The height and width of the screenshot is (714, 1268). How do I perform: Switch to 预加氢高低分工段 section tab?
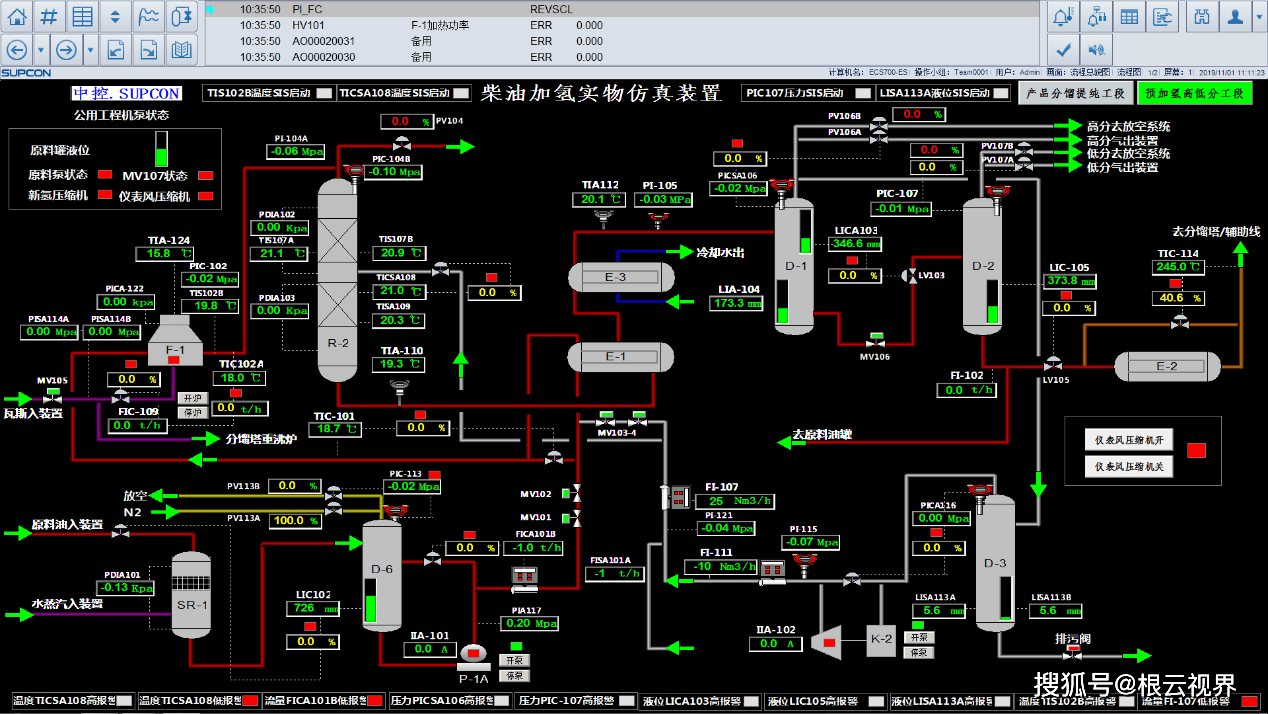point(1194,93)
